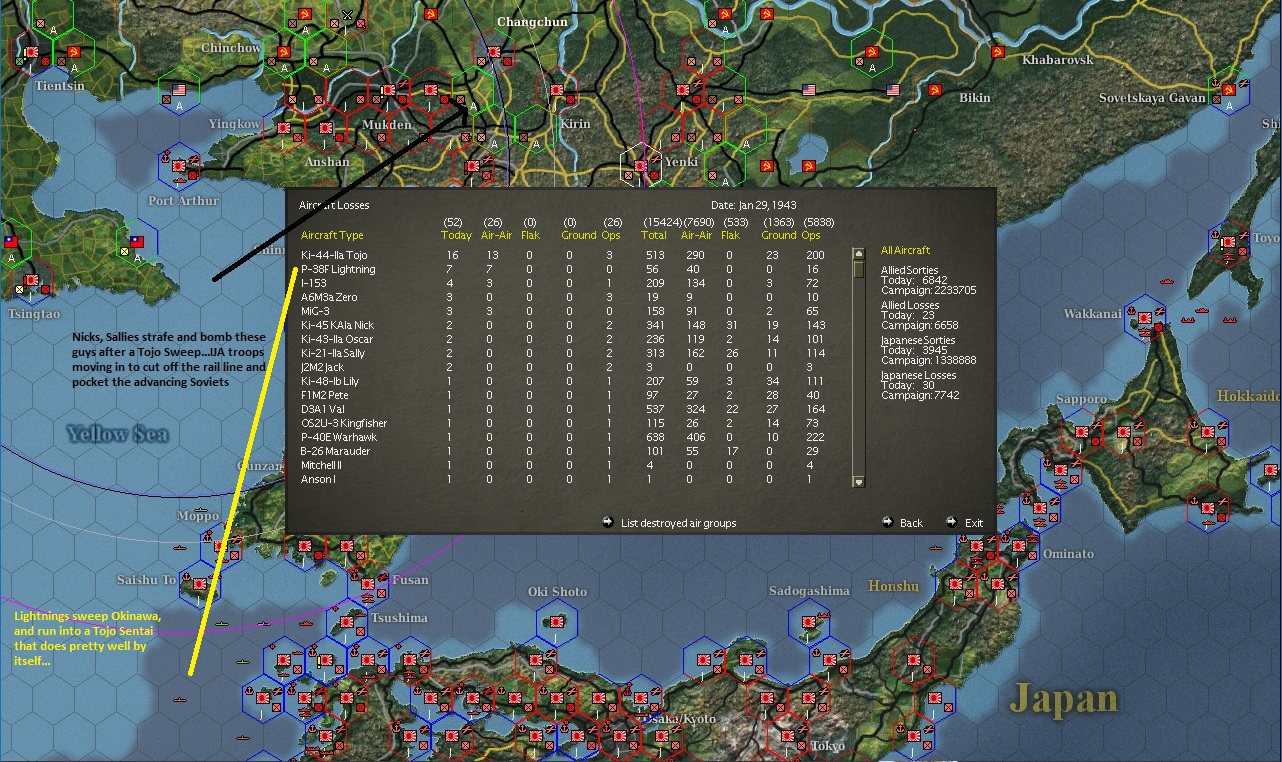
Task: Select the Japanese flag unit above Kirin
Action: (555, 89)
